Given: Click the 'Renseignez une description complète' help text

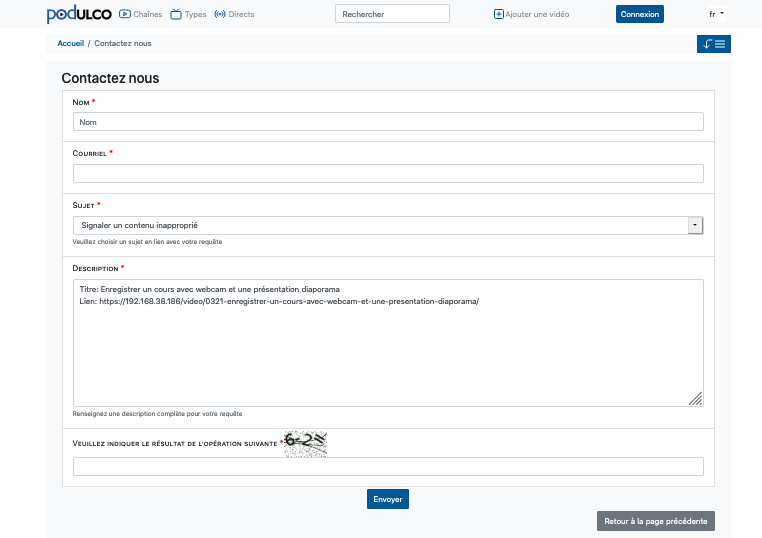Looking at the screenshot, I should (x=157, y=414).
